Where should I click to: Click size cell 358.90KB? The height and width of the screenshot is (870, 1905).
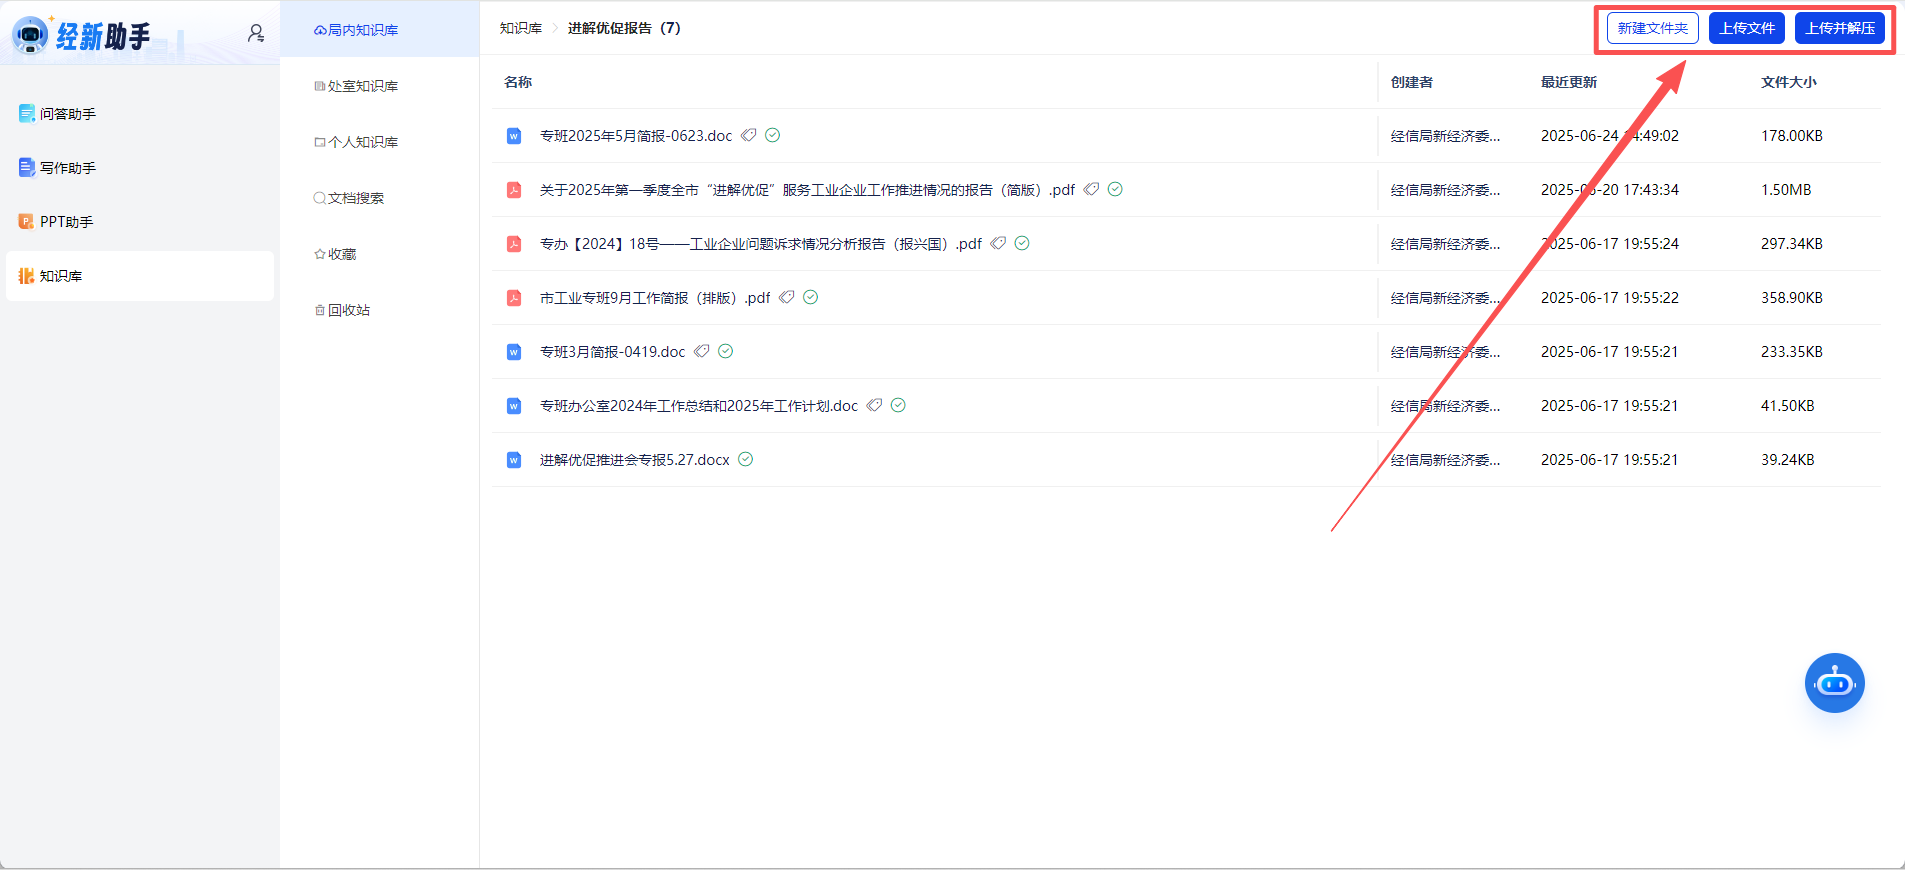(1792, 298)
